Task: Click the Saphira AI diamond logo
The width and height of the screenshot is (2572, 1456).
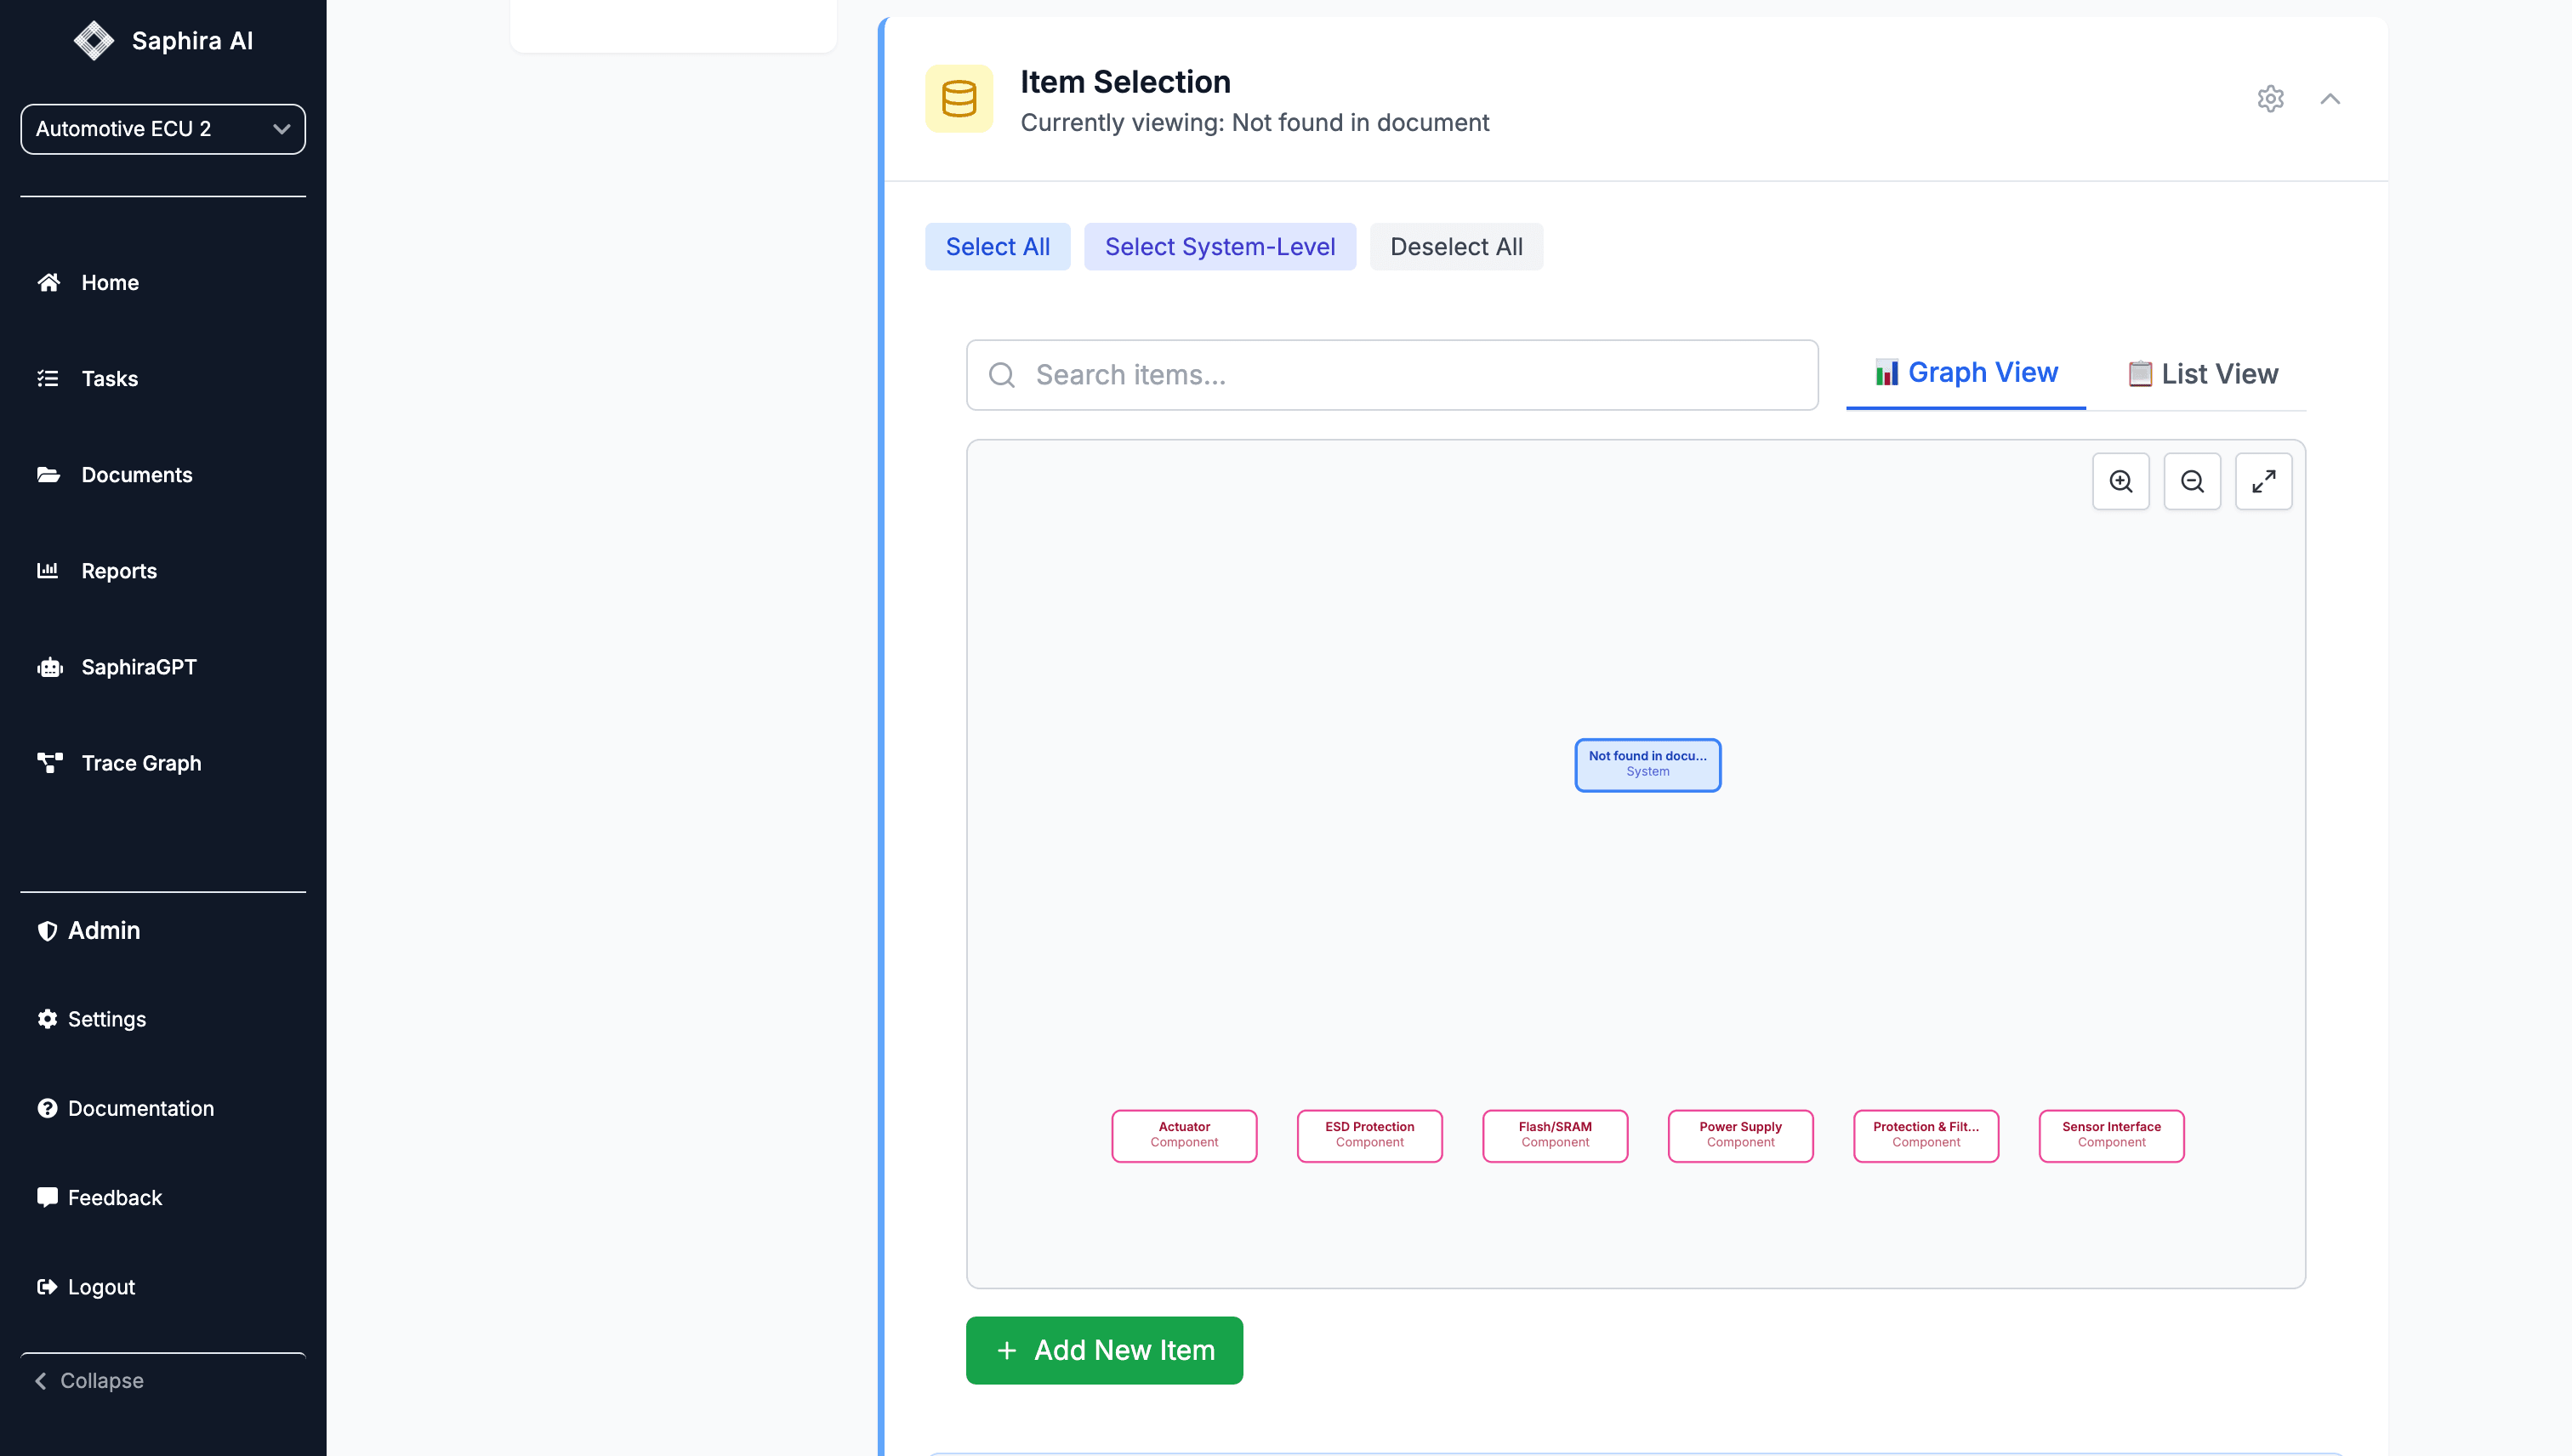Action: coord(94,41)
